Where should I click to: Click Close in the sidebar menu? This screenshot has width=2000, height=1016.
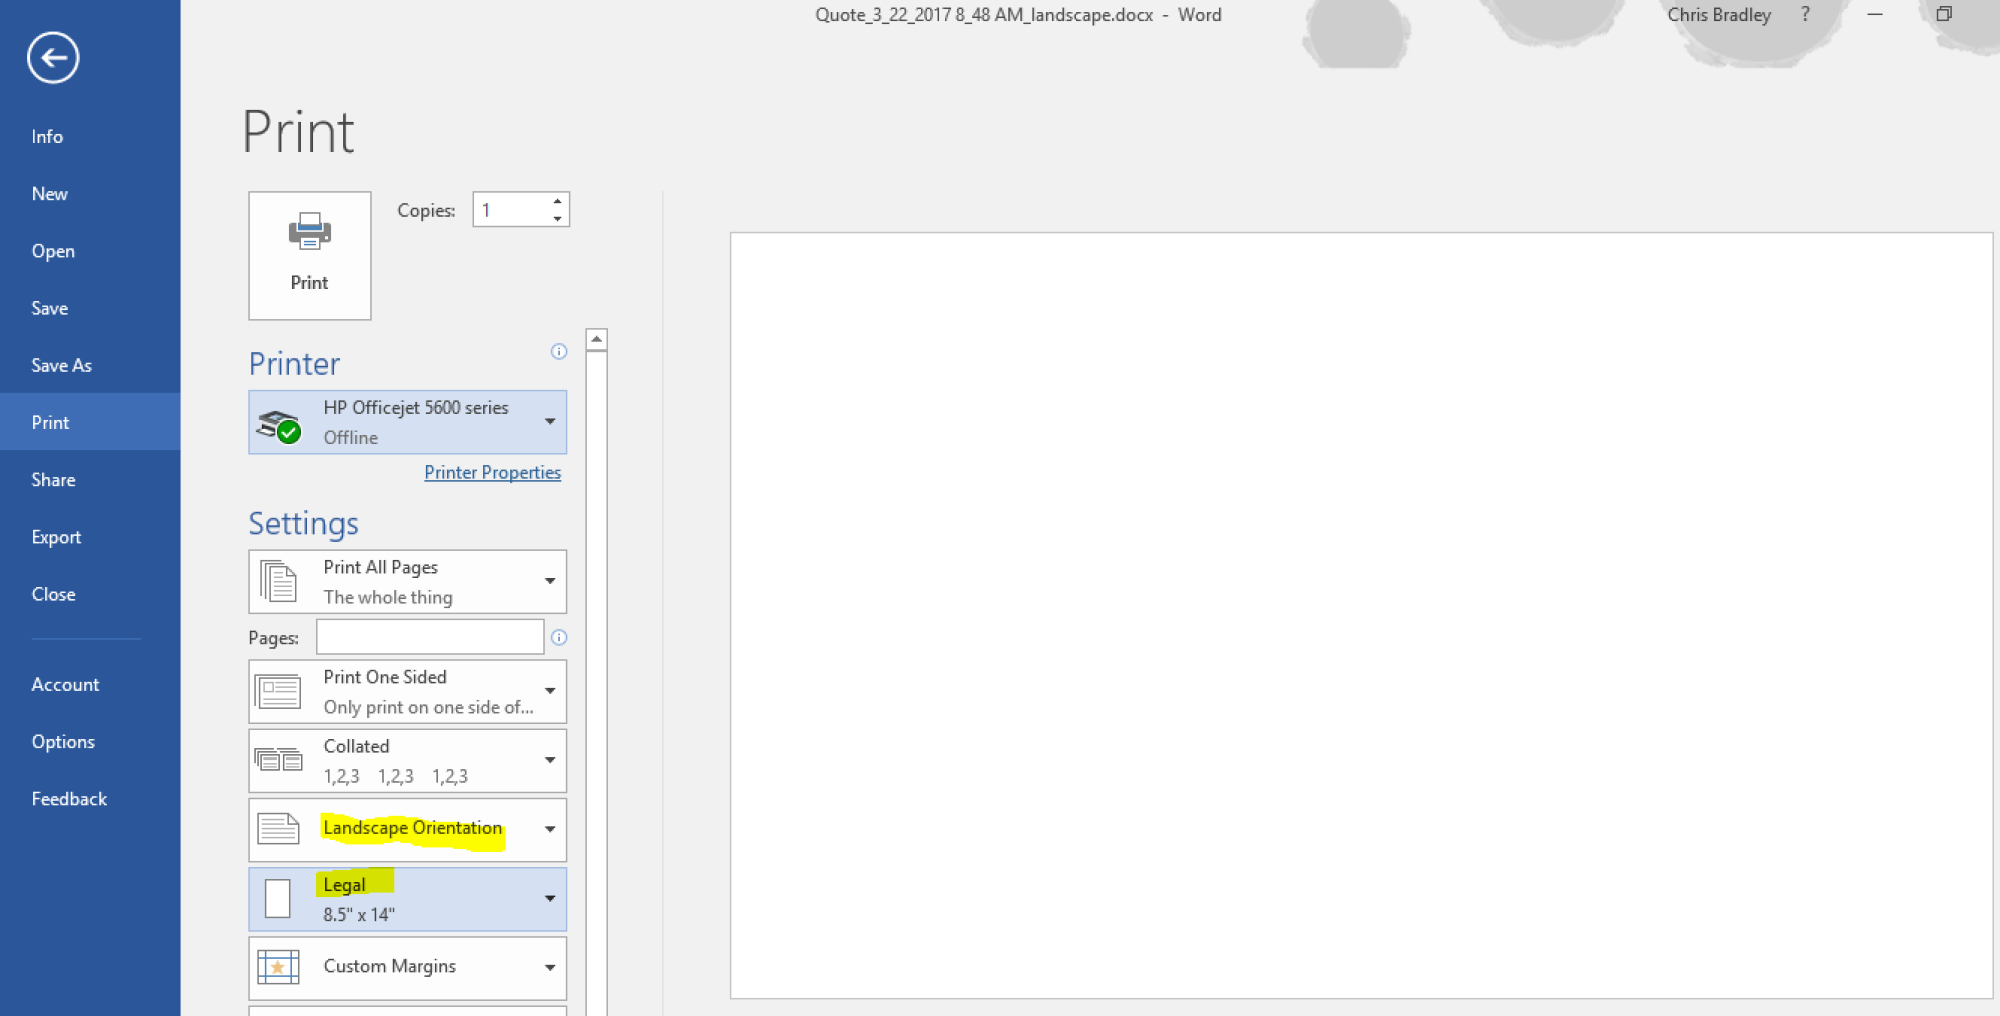click(x=90, y=594)
